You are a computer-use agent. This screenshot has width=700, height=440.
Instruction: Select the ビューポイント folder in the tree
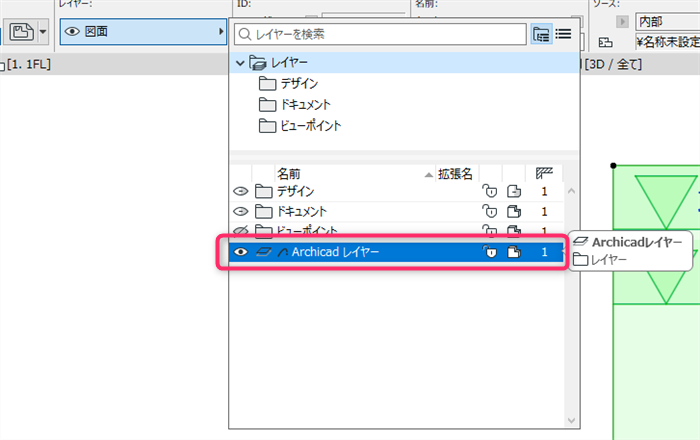(300, 125)
